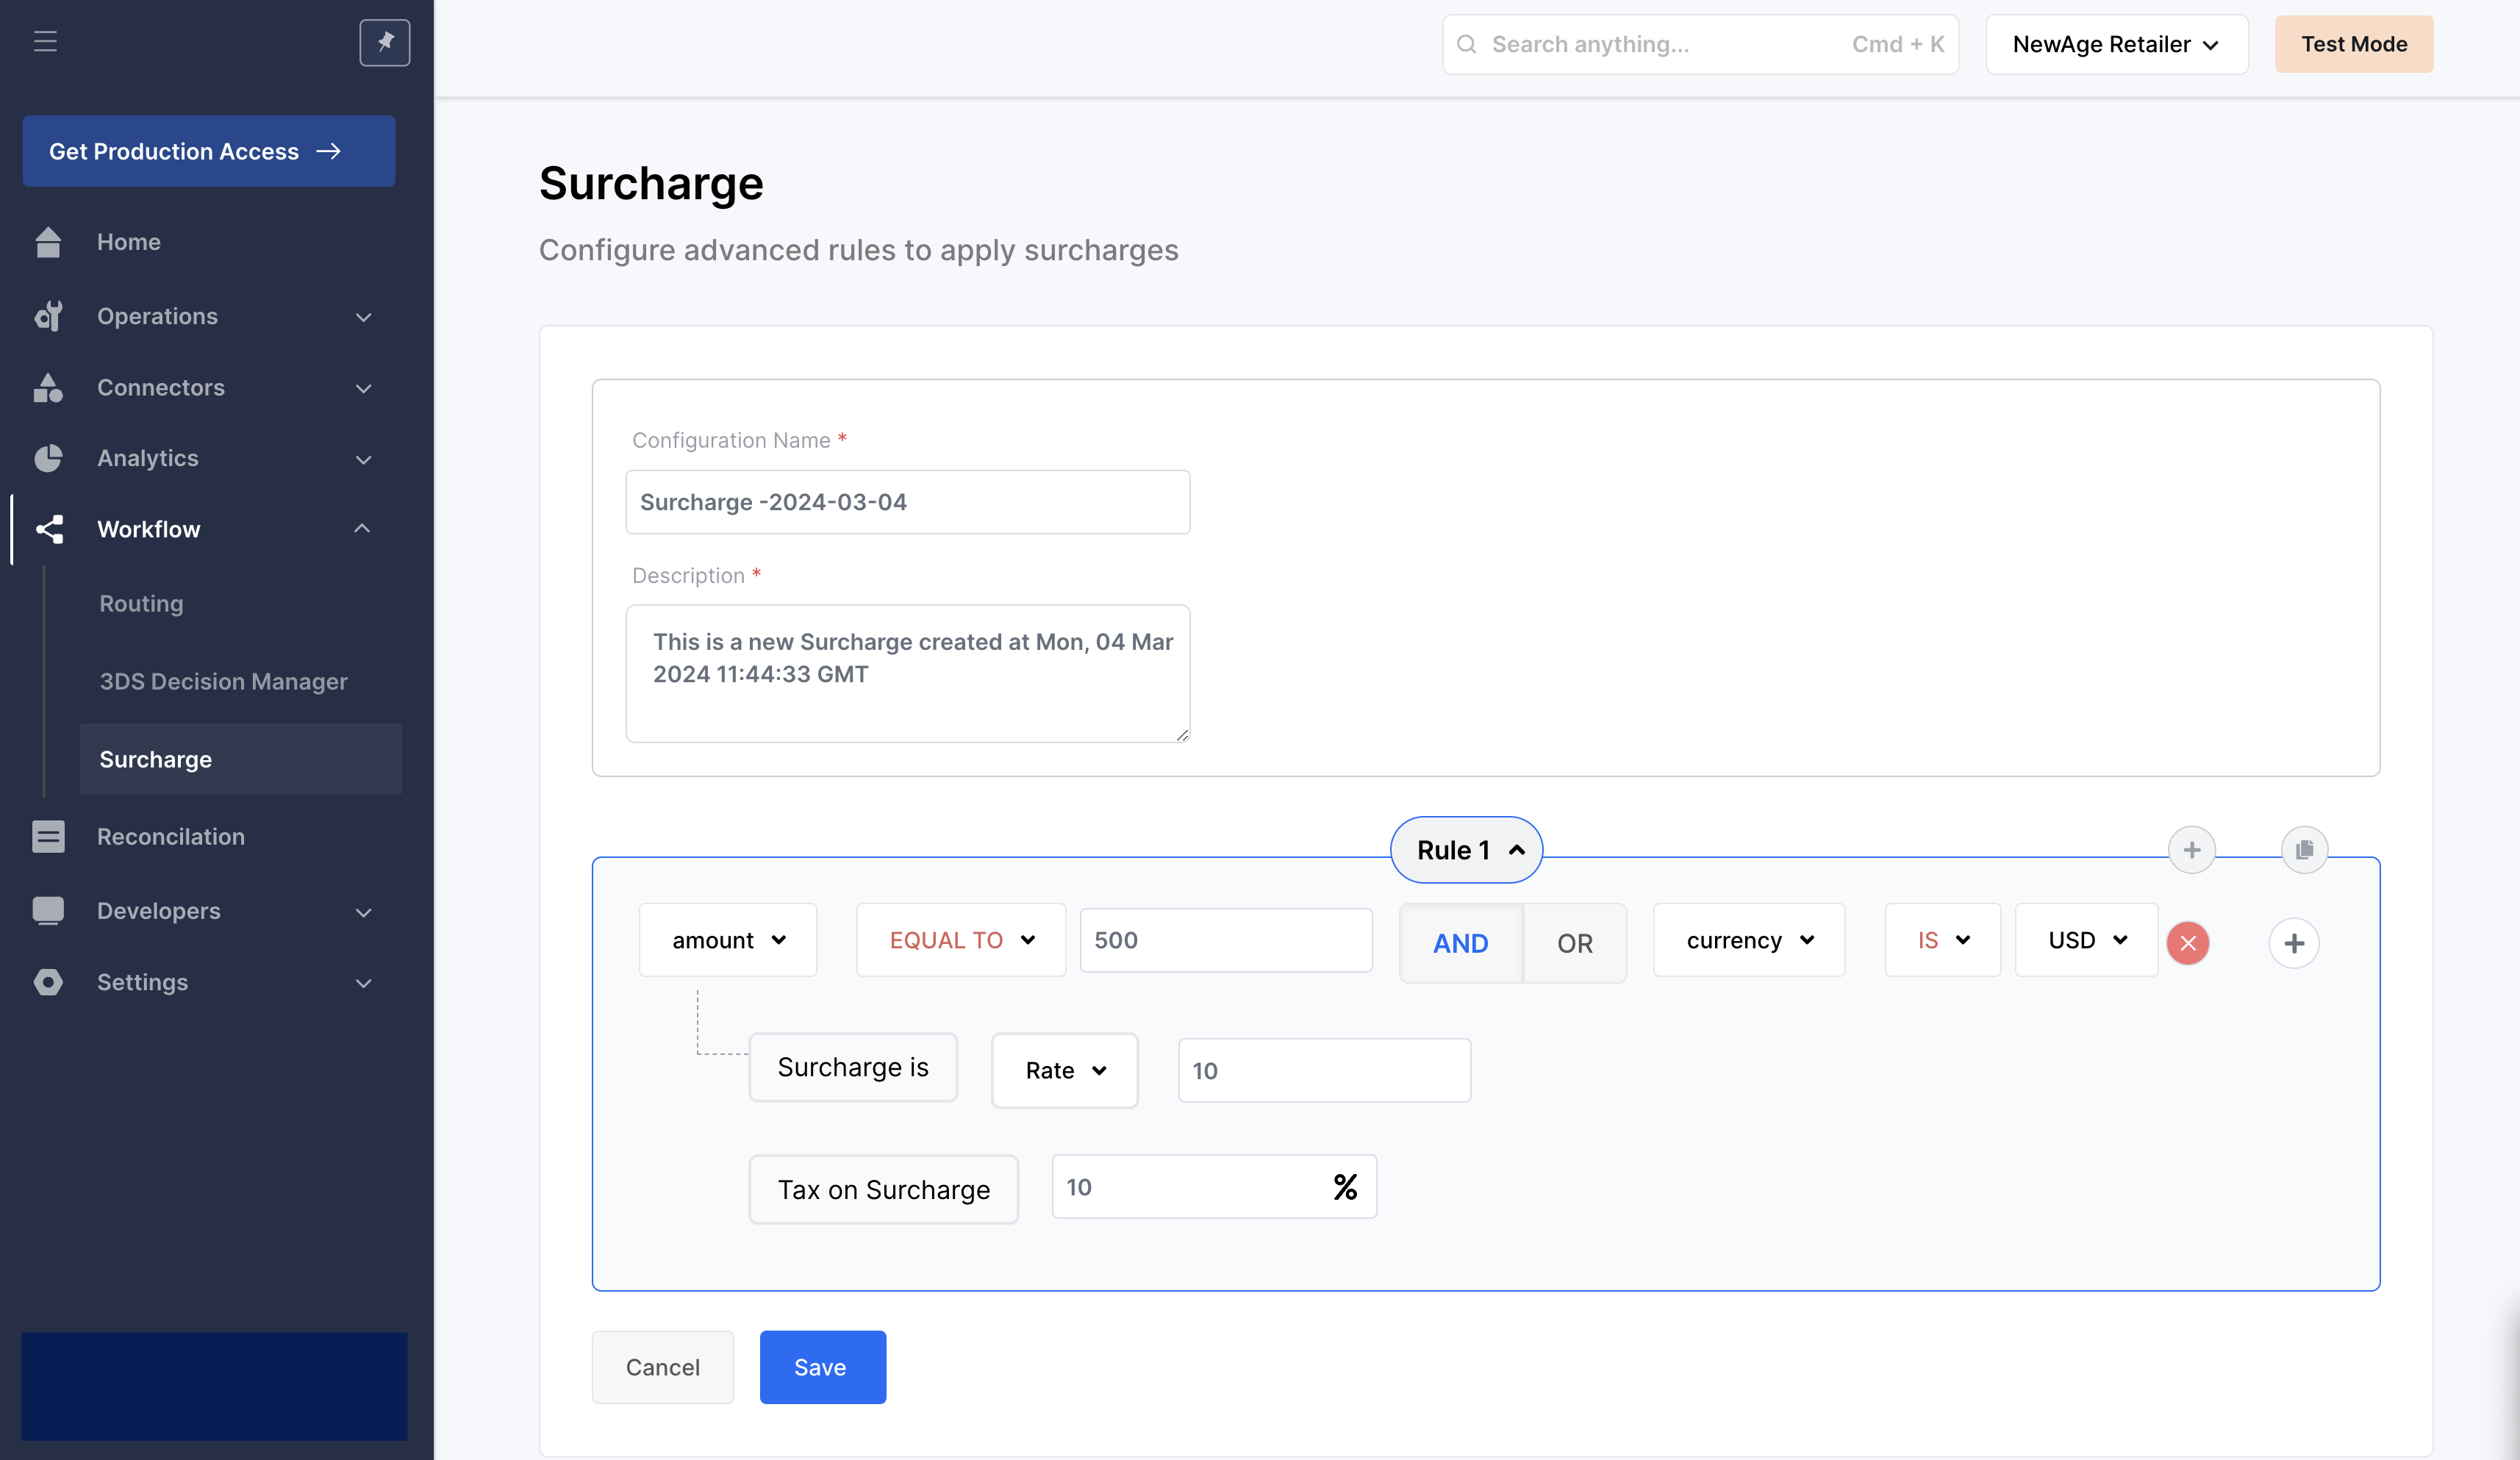This screenshot has height=1460, width=2520.
Task: Select the OR logical operator
Action: point(1574,943)
